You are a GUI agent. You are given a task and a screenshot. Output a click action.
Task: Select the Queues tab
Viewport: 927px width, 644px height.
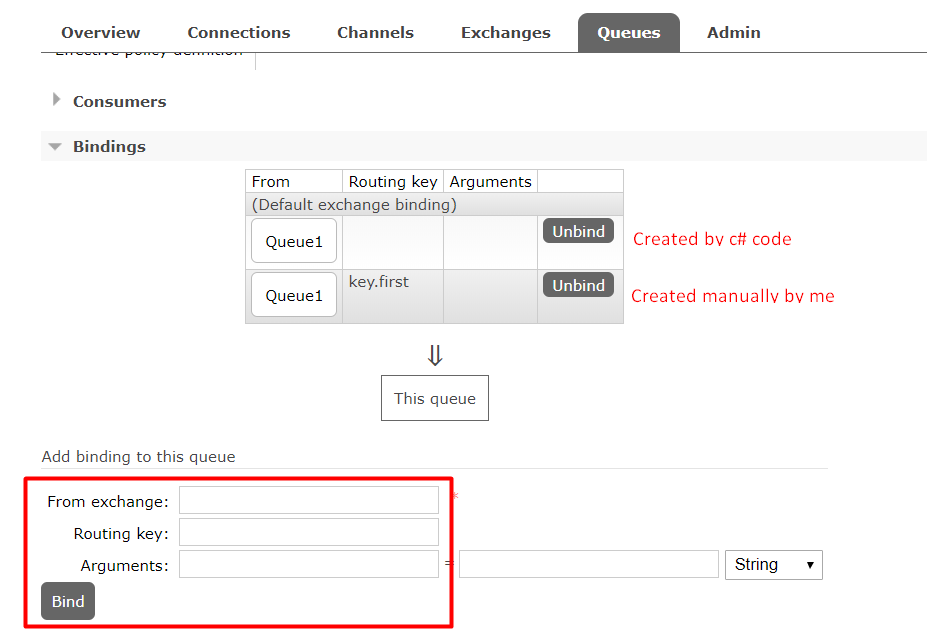point(628,32)
